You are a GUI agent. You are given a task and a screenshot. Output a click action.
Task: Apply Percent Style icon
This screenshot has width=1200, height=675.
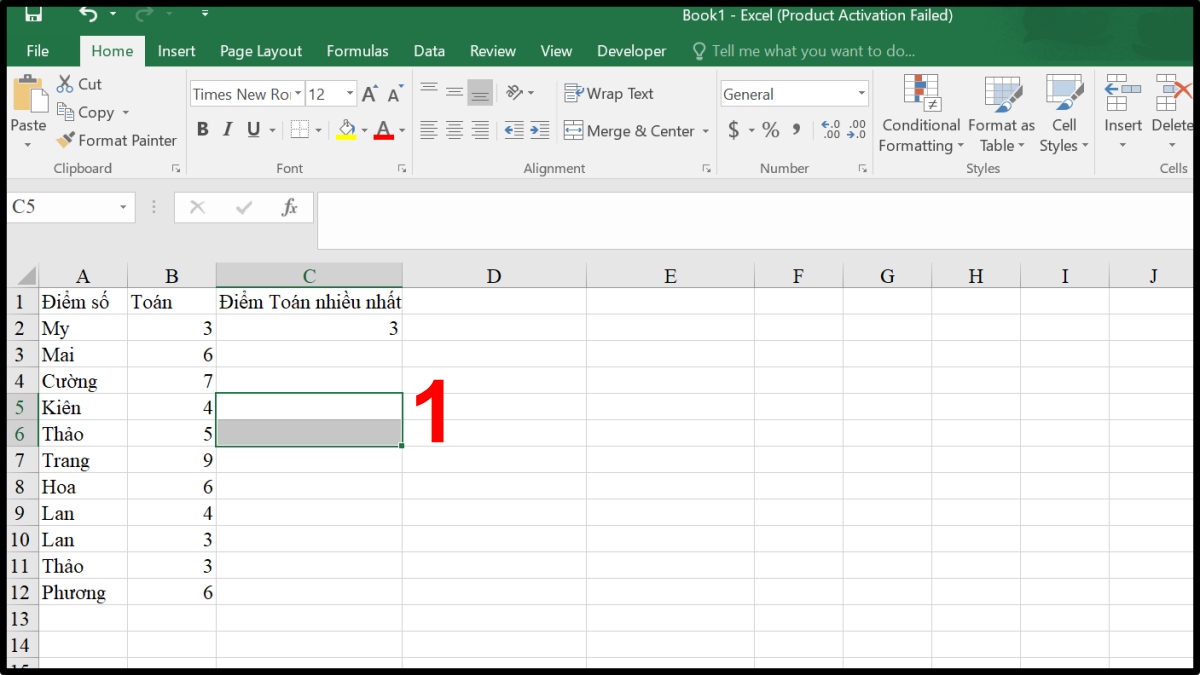770,130
